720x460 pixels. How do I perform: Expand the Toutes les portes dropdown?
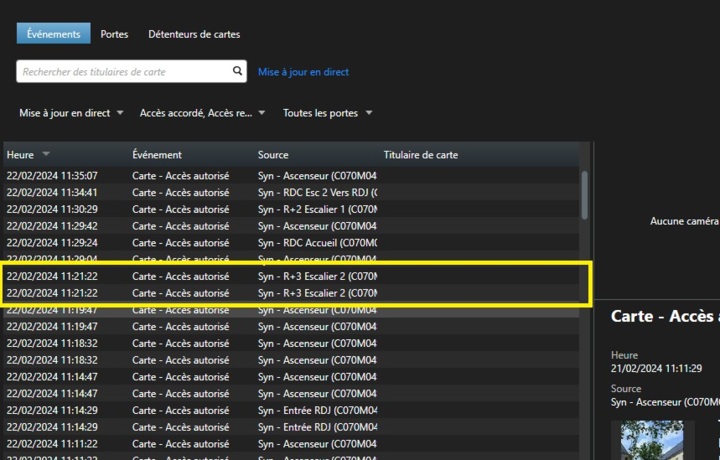tap(328, 113)
